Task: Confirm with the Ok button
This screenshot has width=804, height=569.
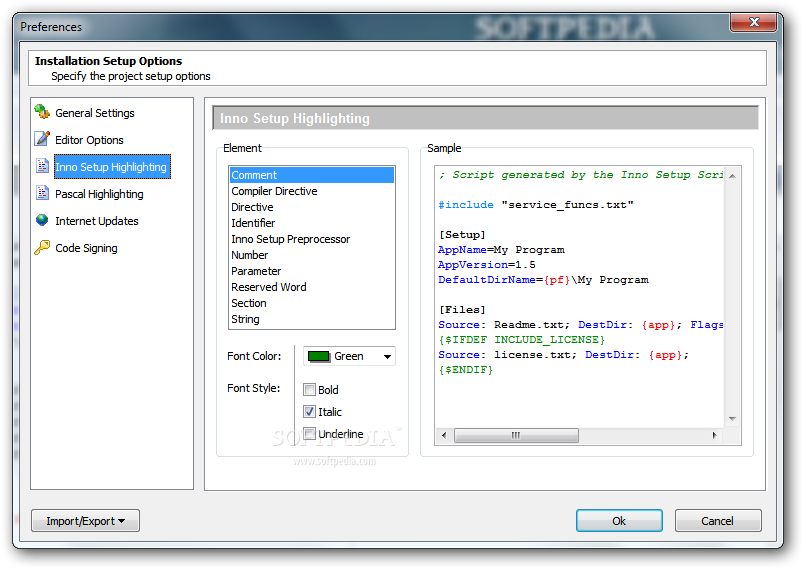Action: pyautogui.click(x=619, y=521)
